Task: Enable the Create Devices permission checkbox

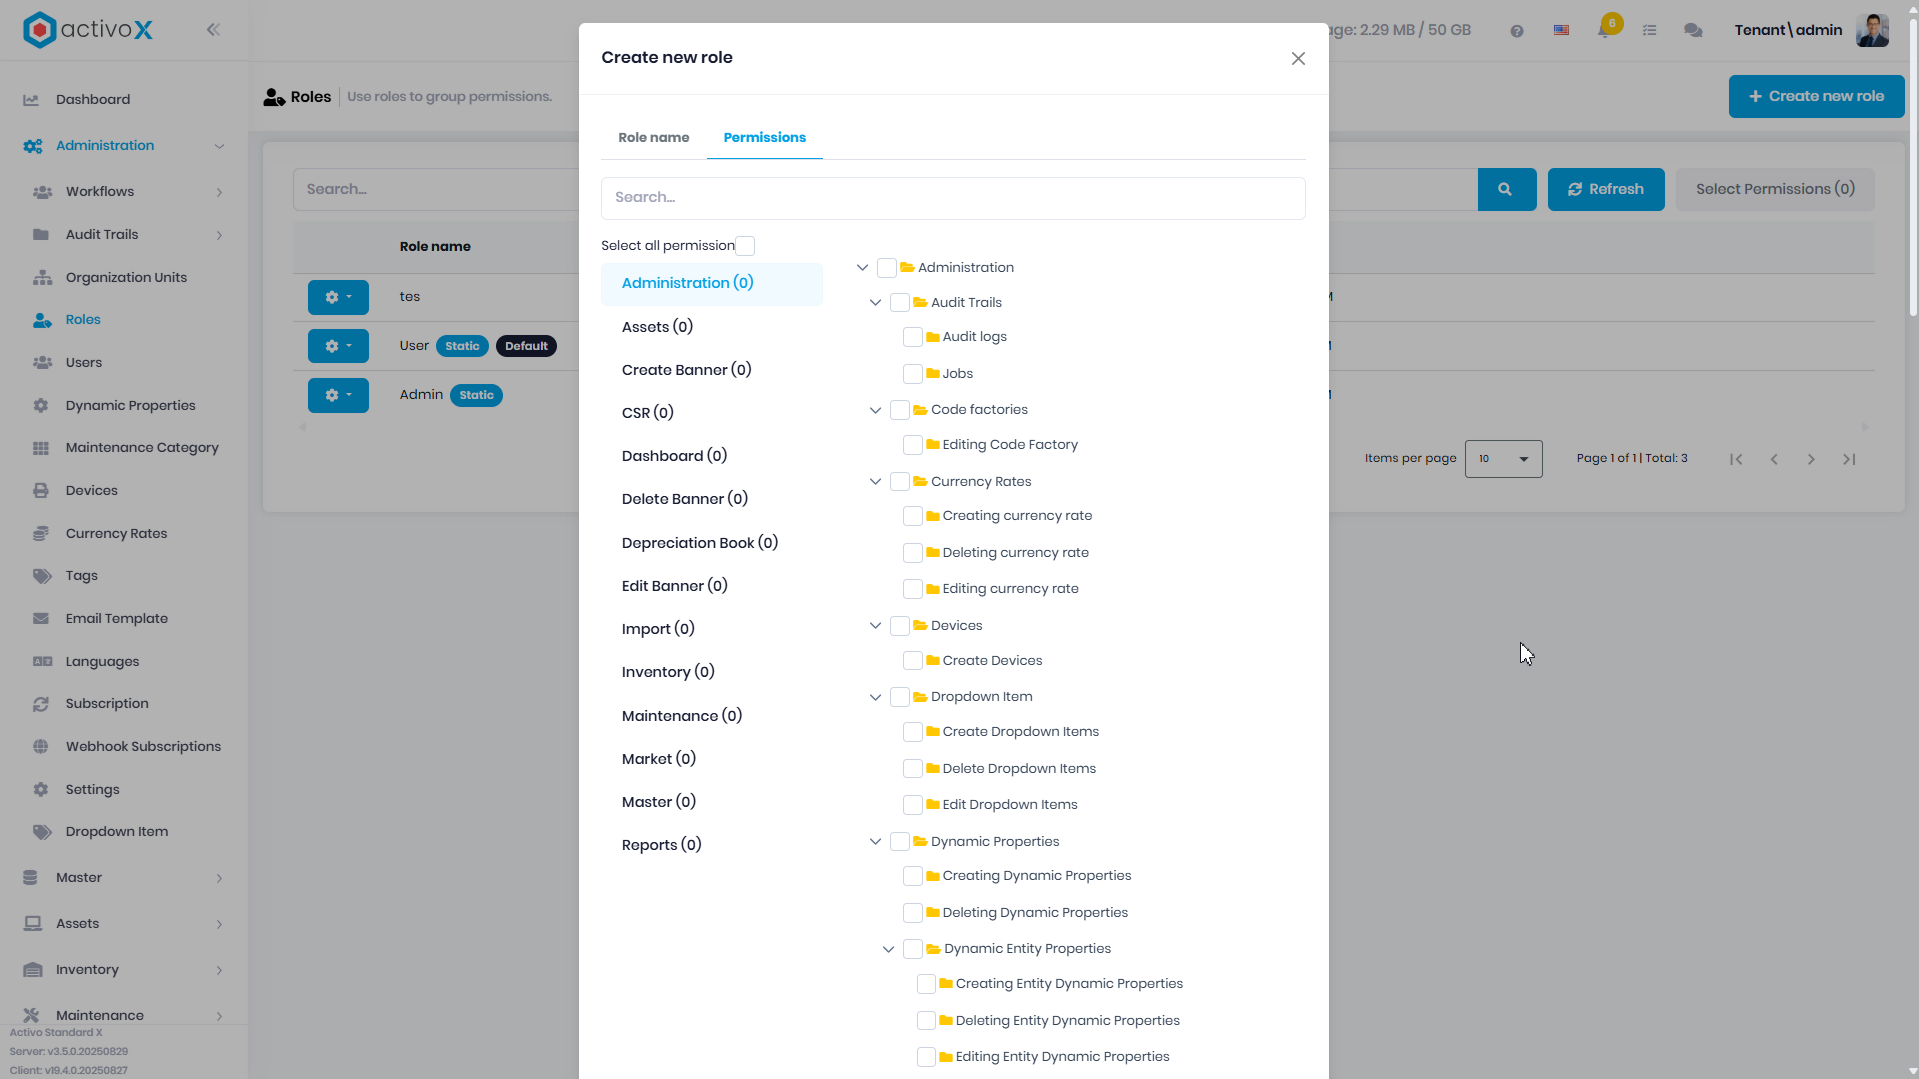Action: (x=912, y=661)
